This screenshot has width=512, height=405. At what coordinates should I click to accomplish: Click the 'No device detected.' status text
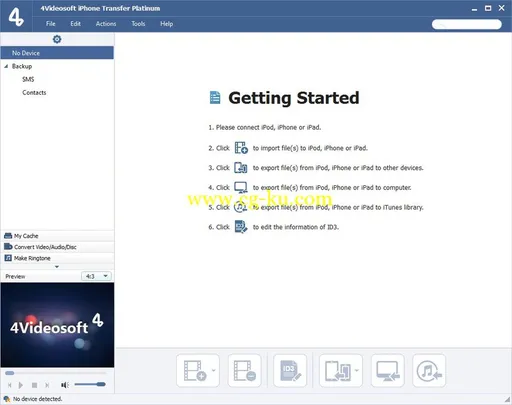pos(37,399)
